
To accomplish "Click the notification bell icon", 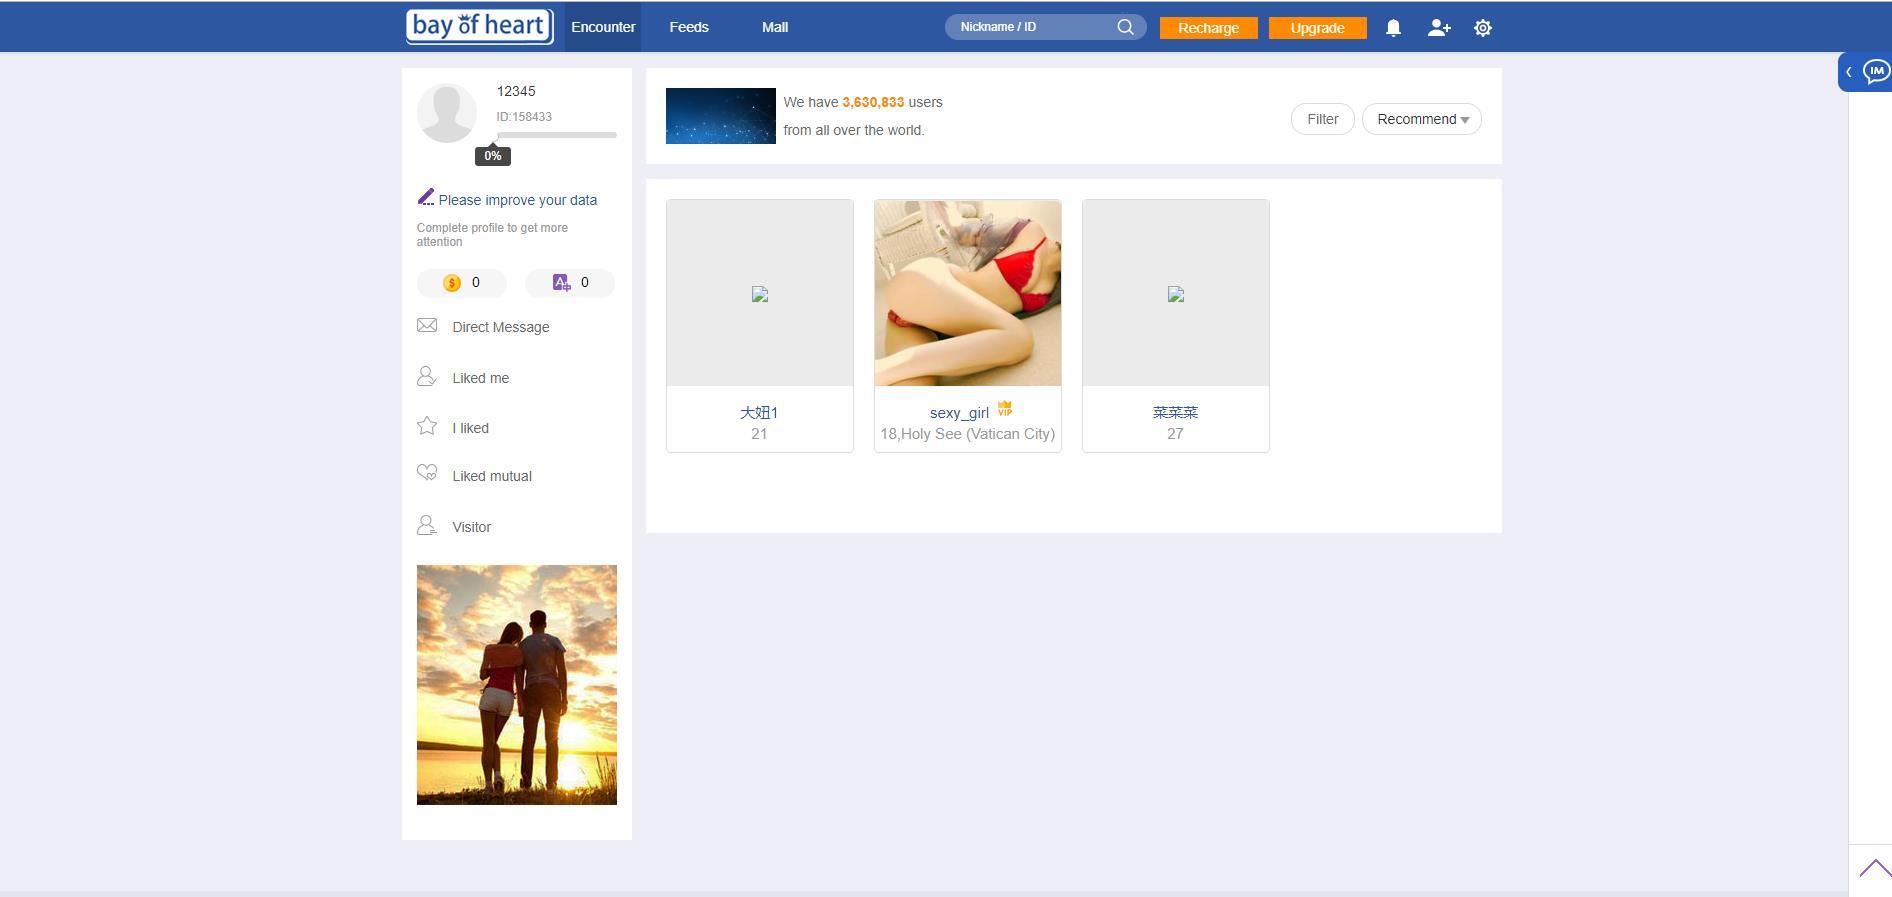I will (1393, 28).
